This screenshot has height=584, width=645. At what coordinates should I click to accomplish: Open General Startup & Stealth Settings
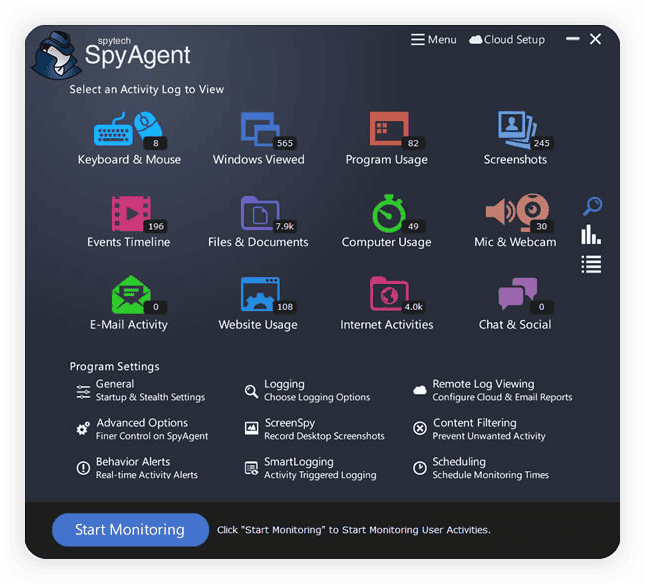[x=141, y=390]
